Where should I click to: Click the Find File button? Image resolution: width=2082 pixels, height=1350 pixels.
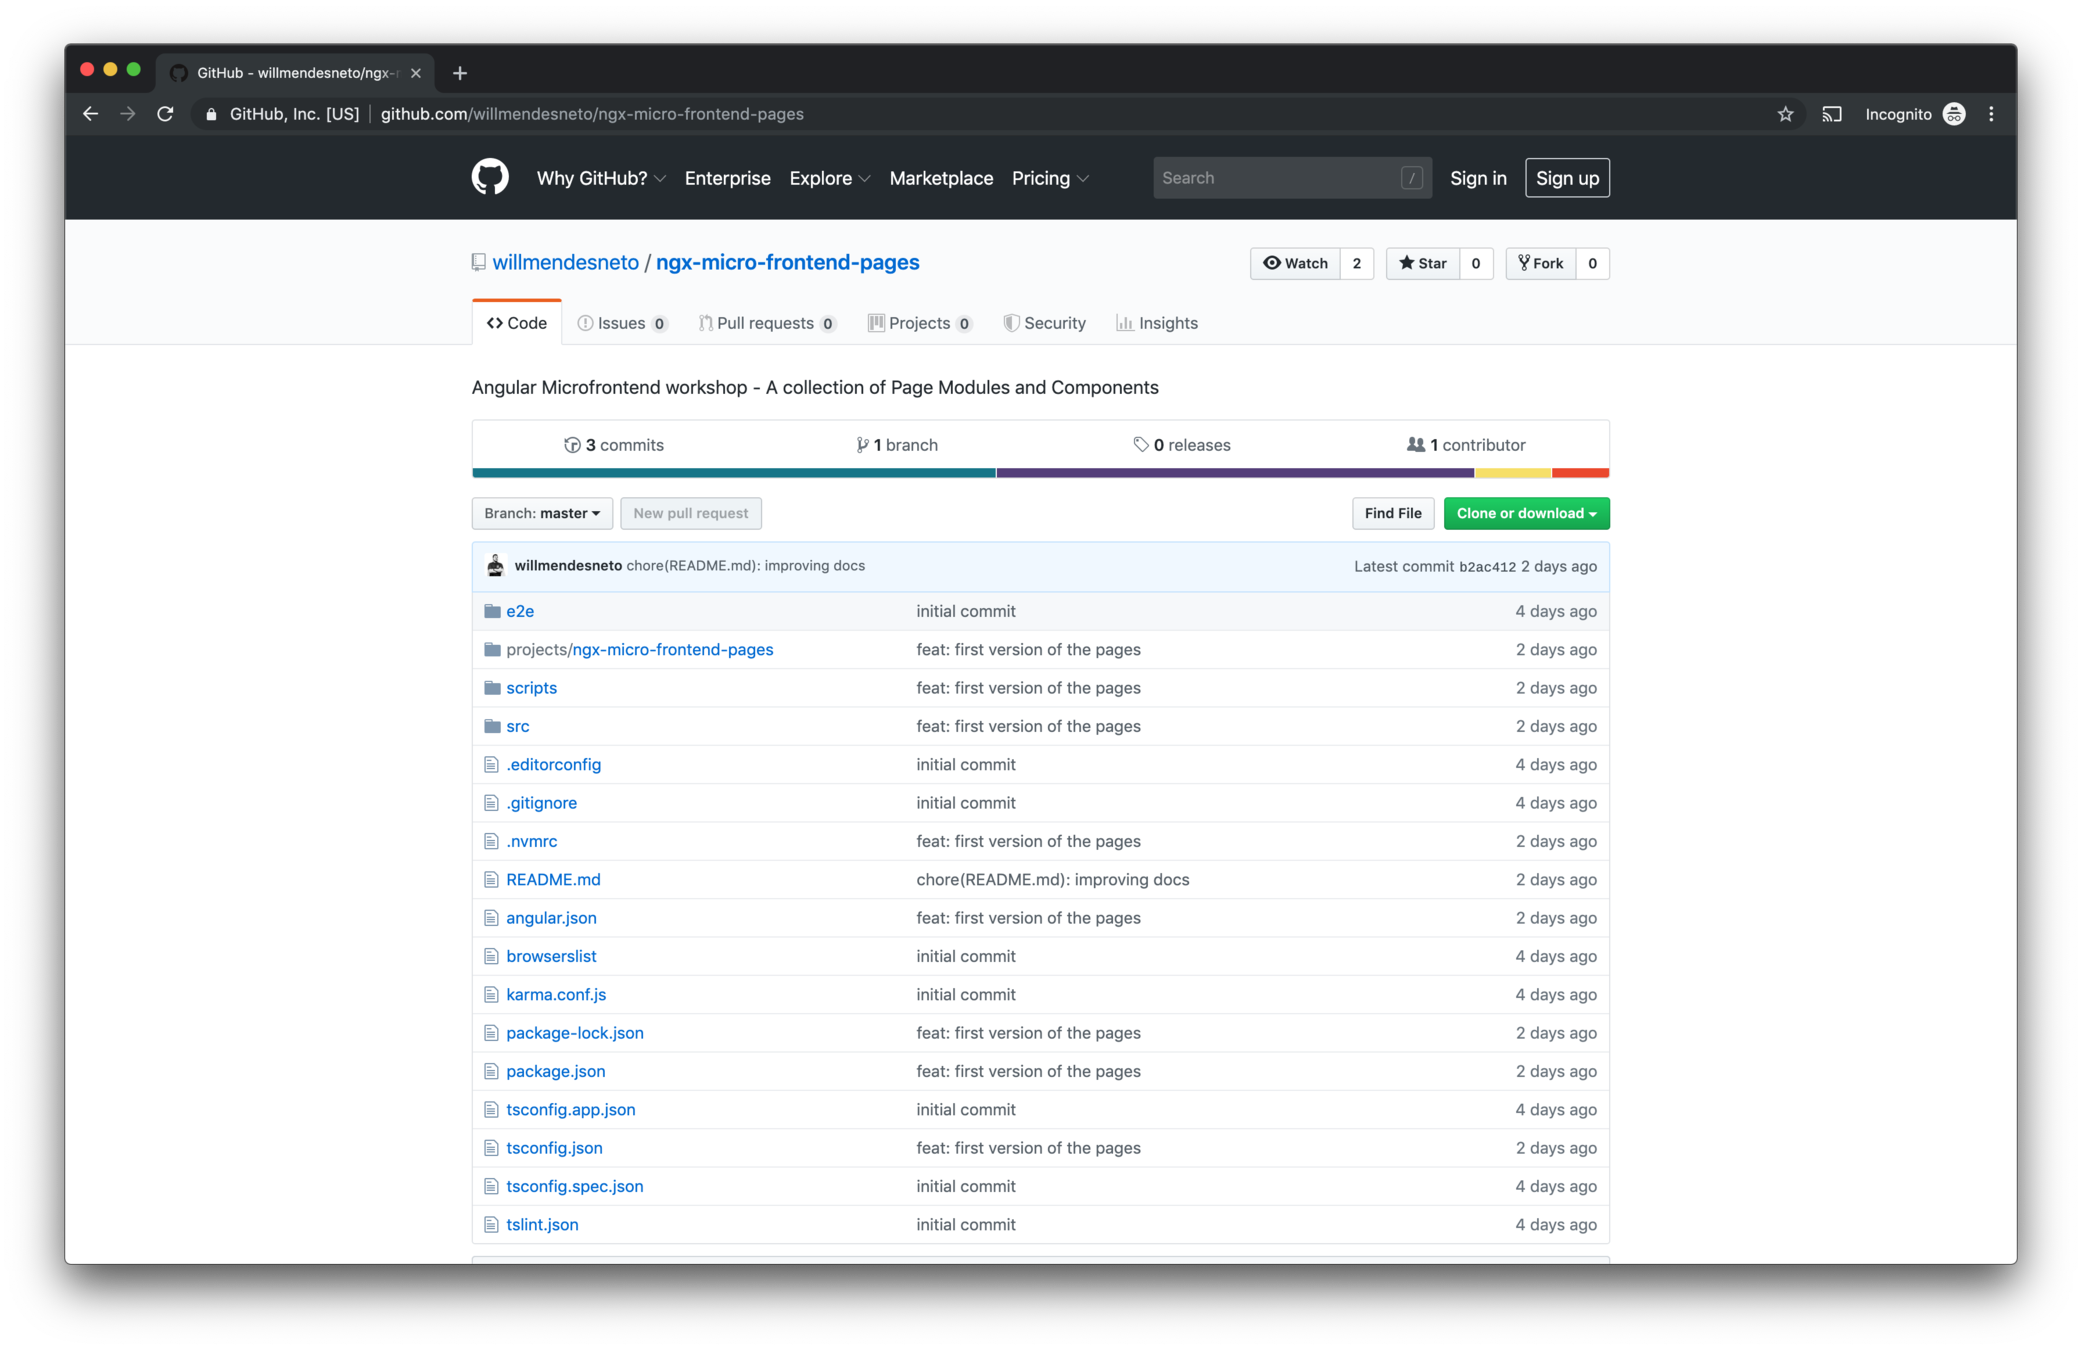point(1392,513)
